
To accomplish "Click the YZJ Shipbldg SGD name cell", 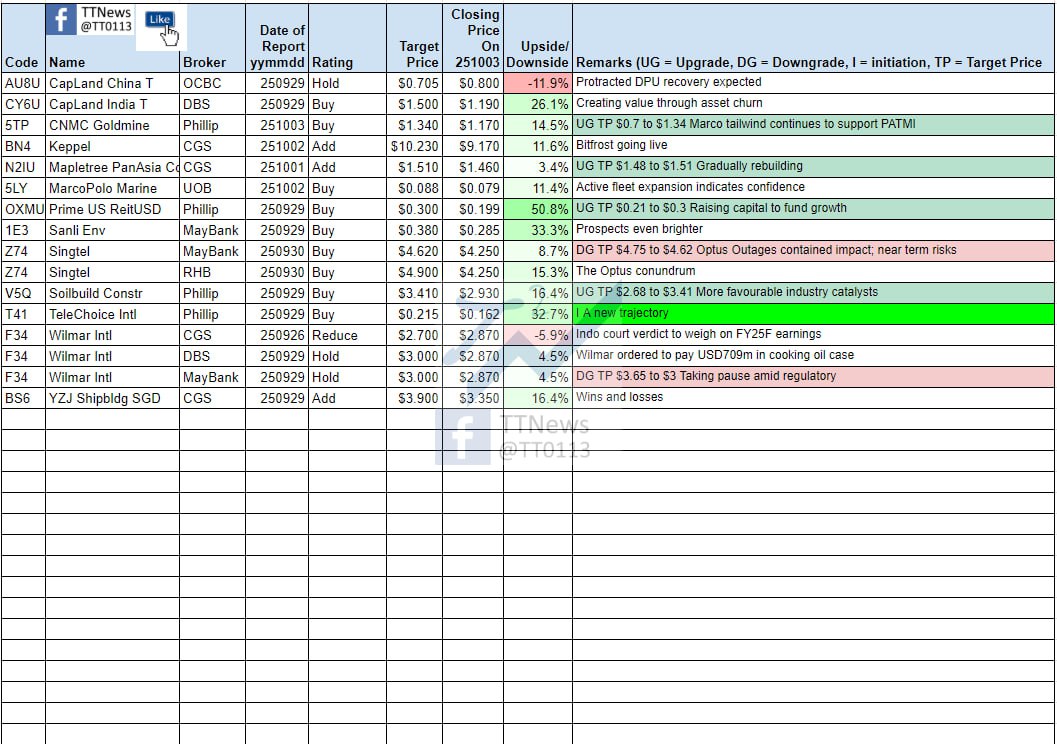I will click(x=112, y=398).
